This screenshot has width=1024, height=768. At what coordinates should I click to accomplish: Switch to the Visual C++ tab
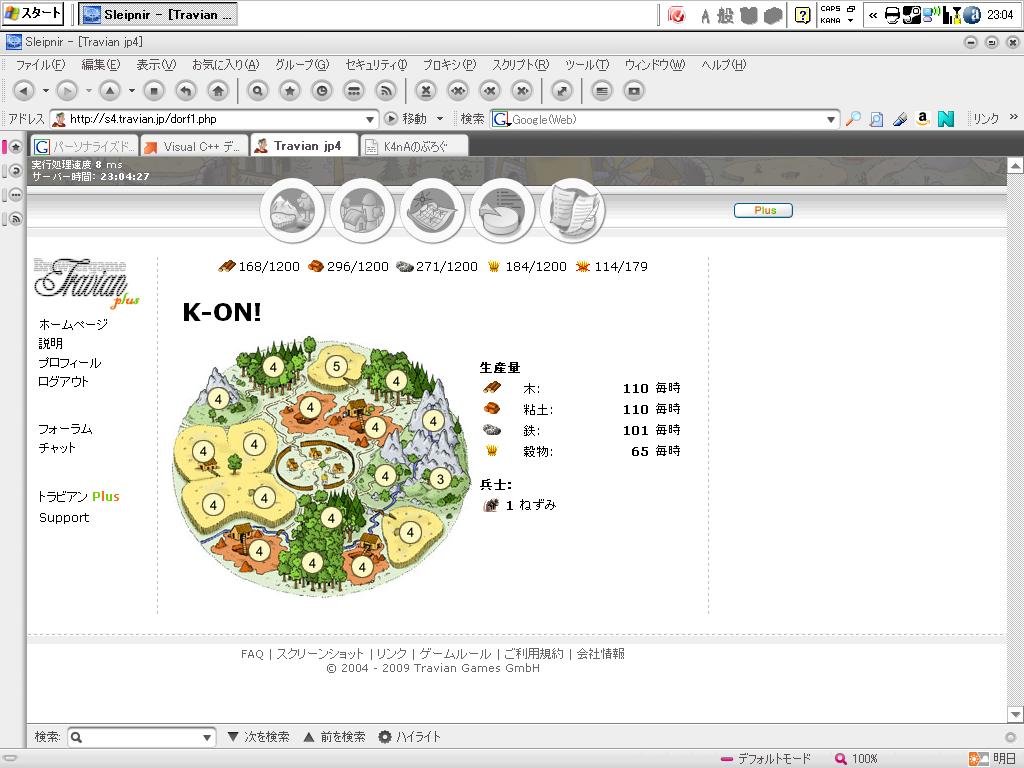coord(195,146)
